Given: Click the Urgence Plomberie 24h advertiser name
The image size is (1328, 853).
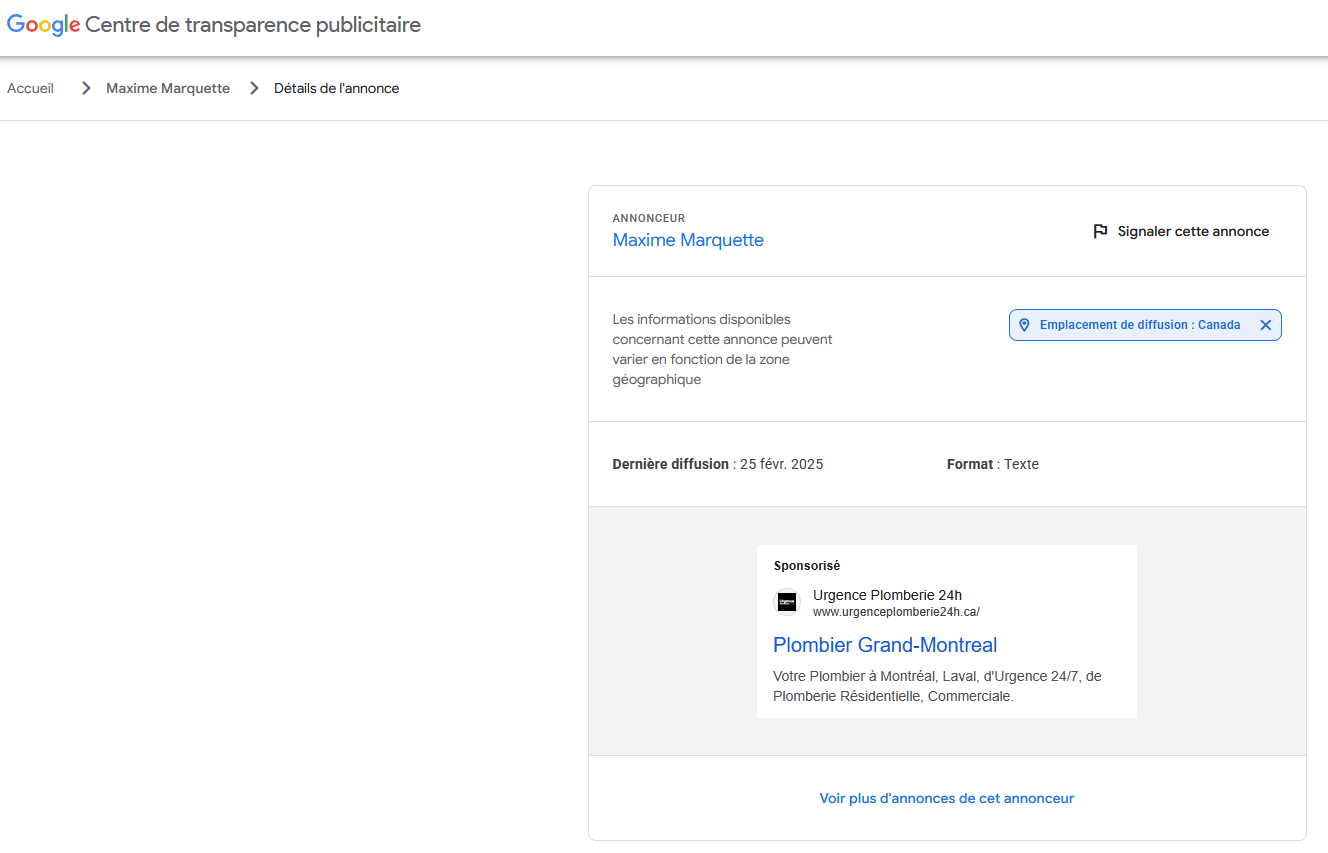Looking at the screenshot, I should pyautogui.click(x=887, y=595).
